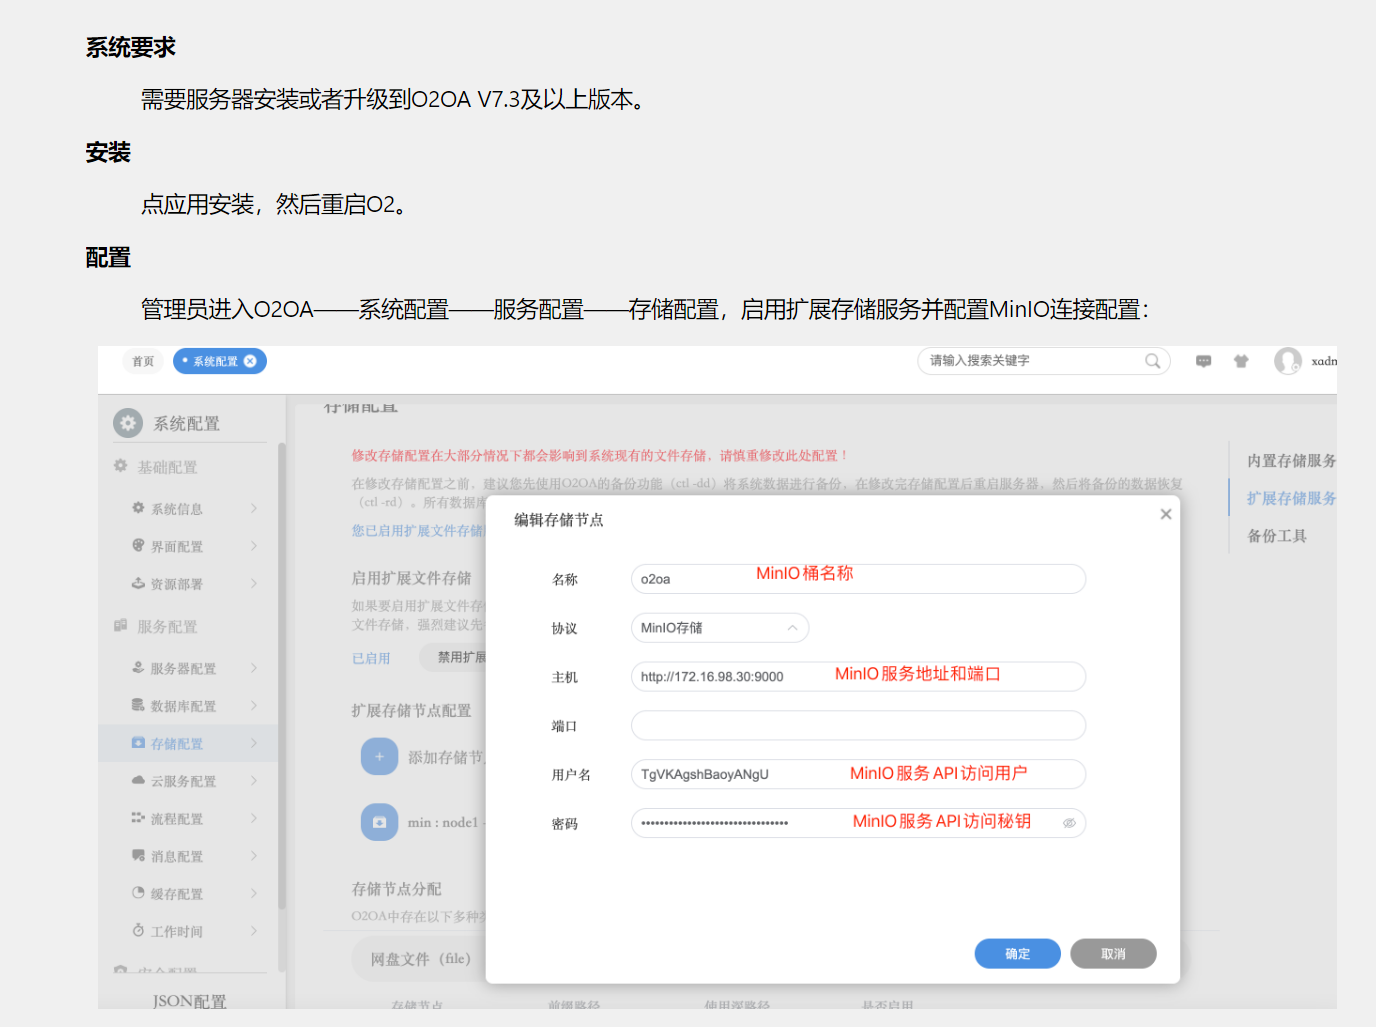
Task: Click the 消息配置 message icon
Action: (x=138, y=856)
